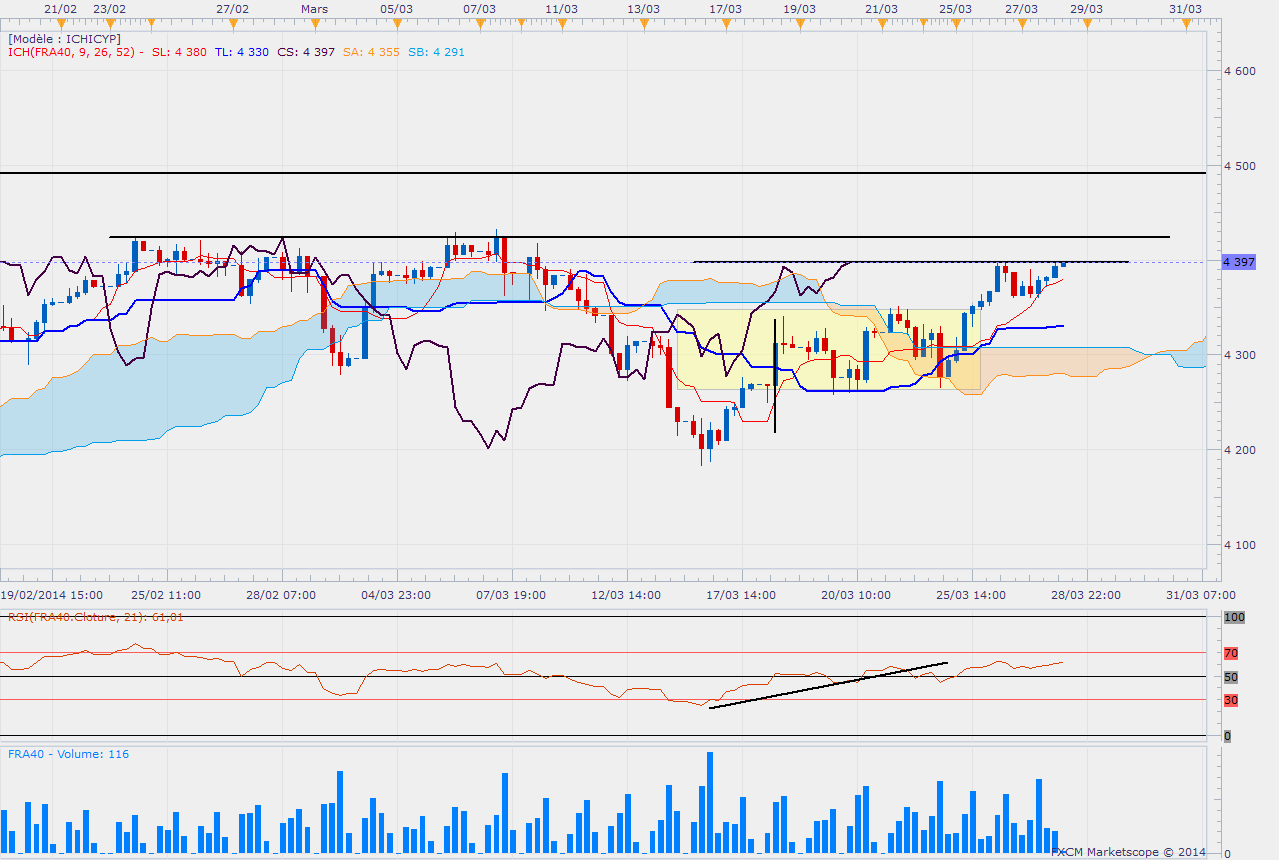Select the "12/03 14:00" time axis label
The width and height of the screenshot is (1279, 860).
pos(627,595)
